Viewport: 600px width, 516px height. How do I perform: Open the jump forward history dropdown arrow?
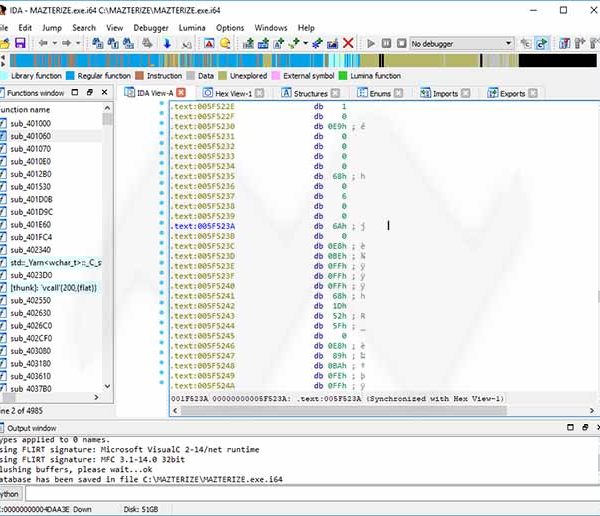[78, 43]
